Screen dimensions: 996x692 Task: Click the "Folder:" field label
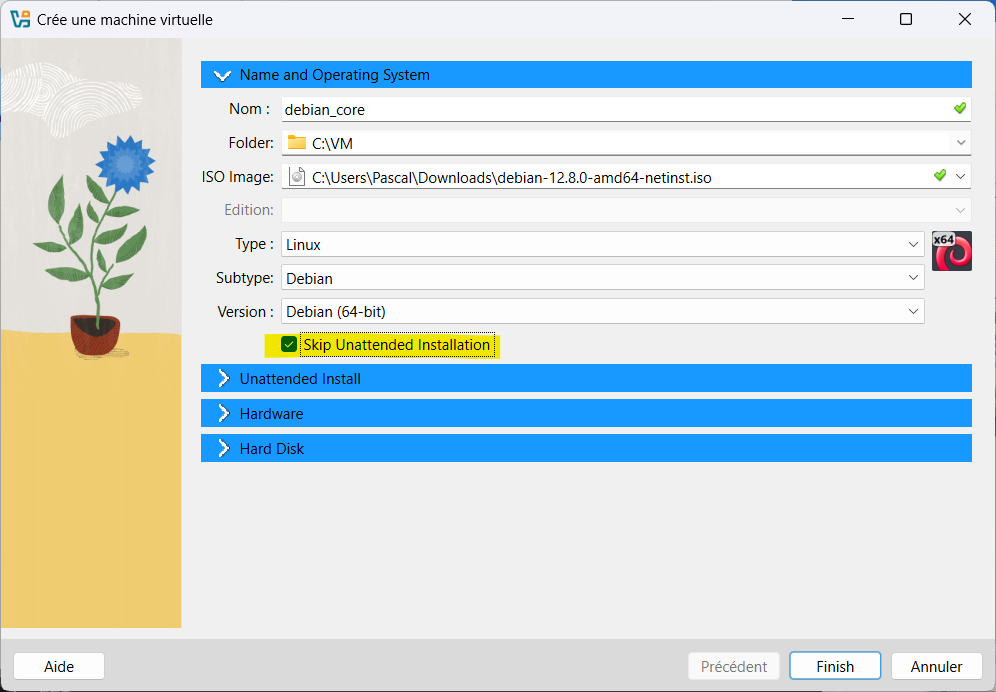(x=251, y=143)
